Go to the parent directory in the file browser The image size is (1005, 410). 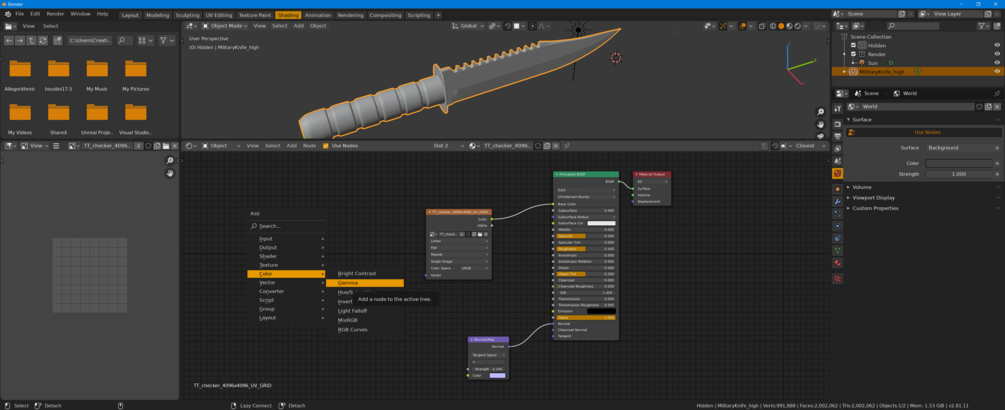pyautogui.click(x=31, y=40)
